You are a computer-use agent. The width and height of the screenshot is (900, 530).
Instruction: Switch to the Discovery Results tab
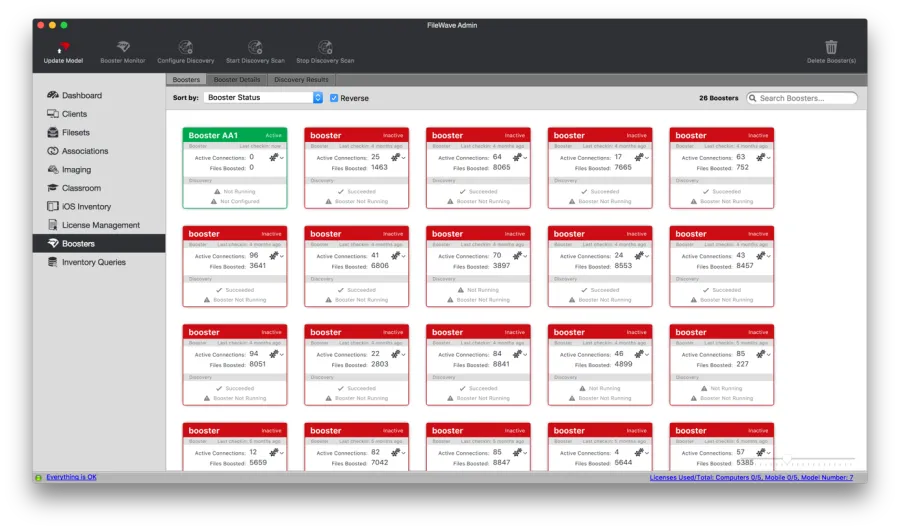pyautogui.click(x=301, y=79)
